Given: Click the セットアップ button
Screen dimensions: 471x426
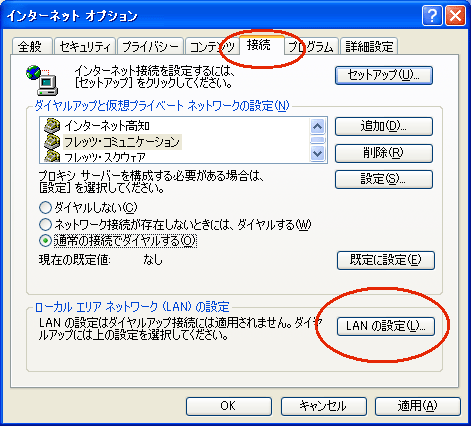Looking at the screenshot, I should click(x=384, y=75).
